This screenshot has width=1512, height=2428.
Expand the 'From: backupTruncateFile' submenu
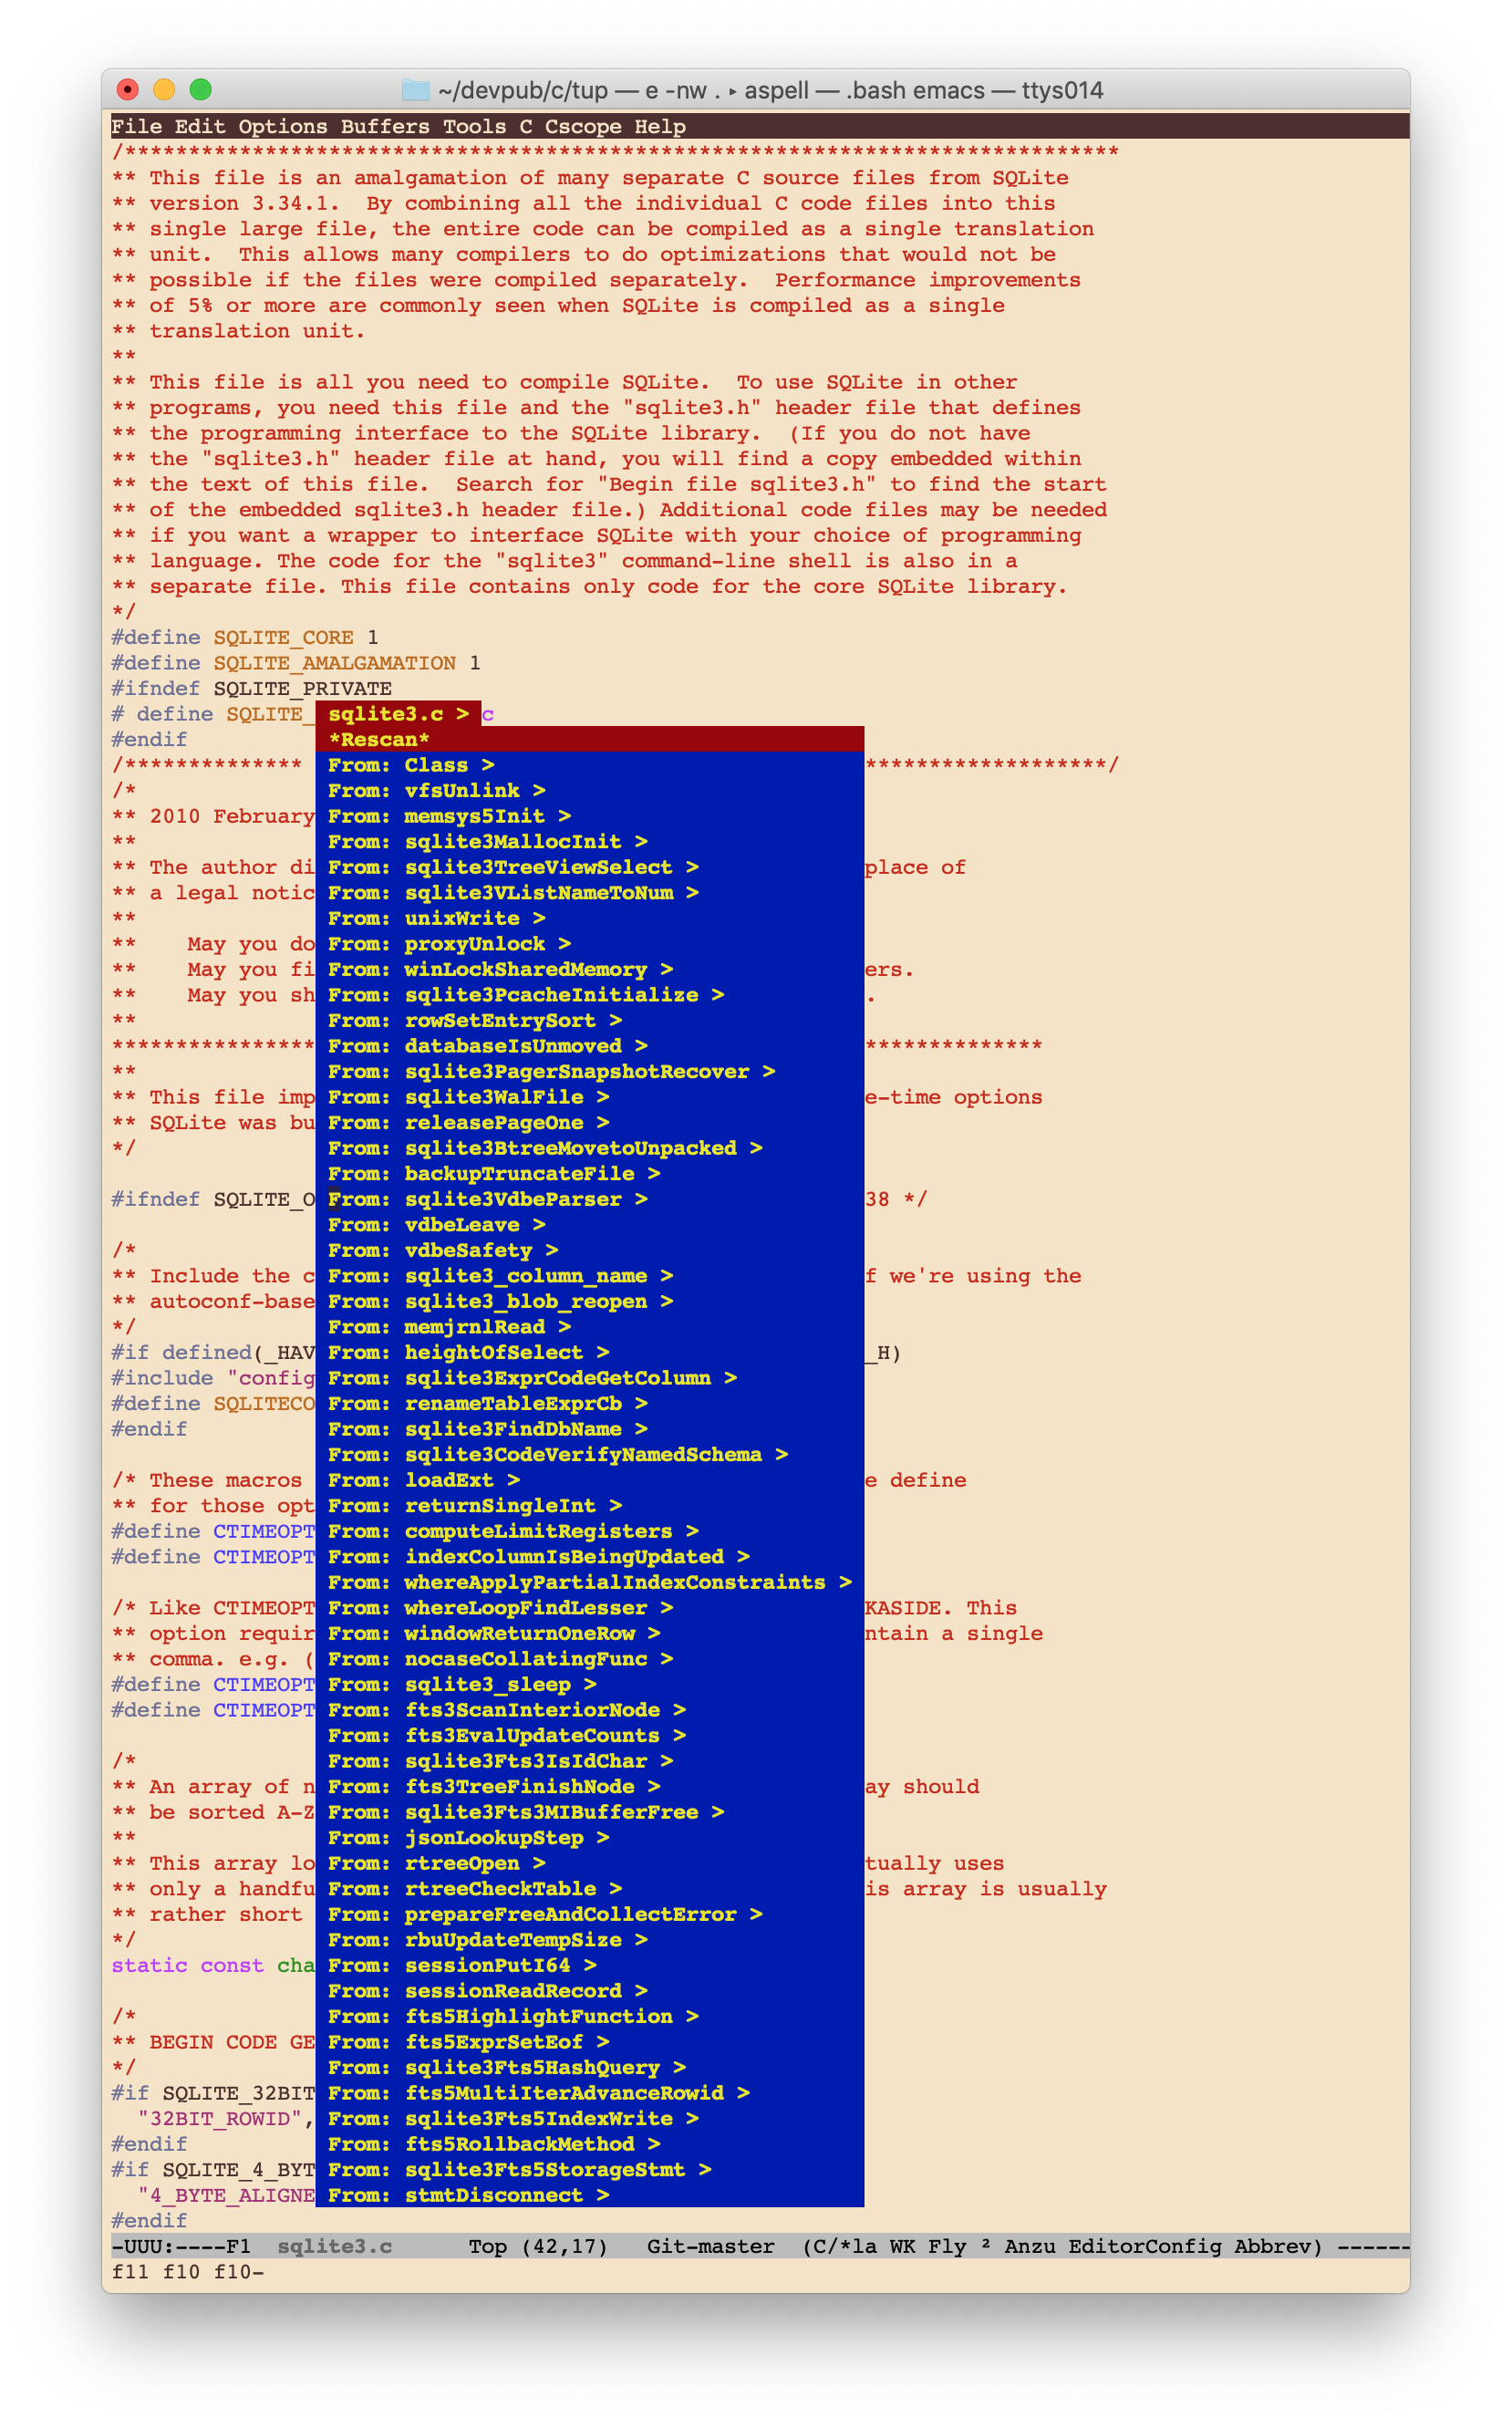point(590,1173)
